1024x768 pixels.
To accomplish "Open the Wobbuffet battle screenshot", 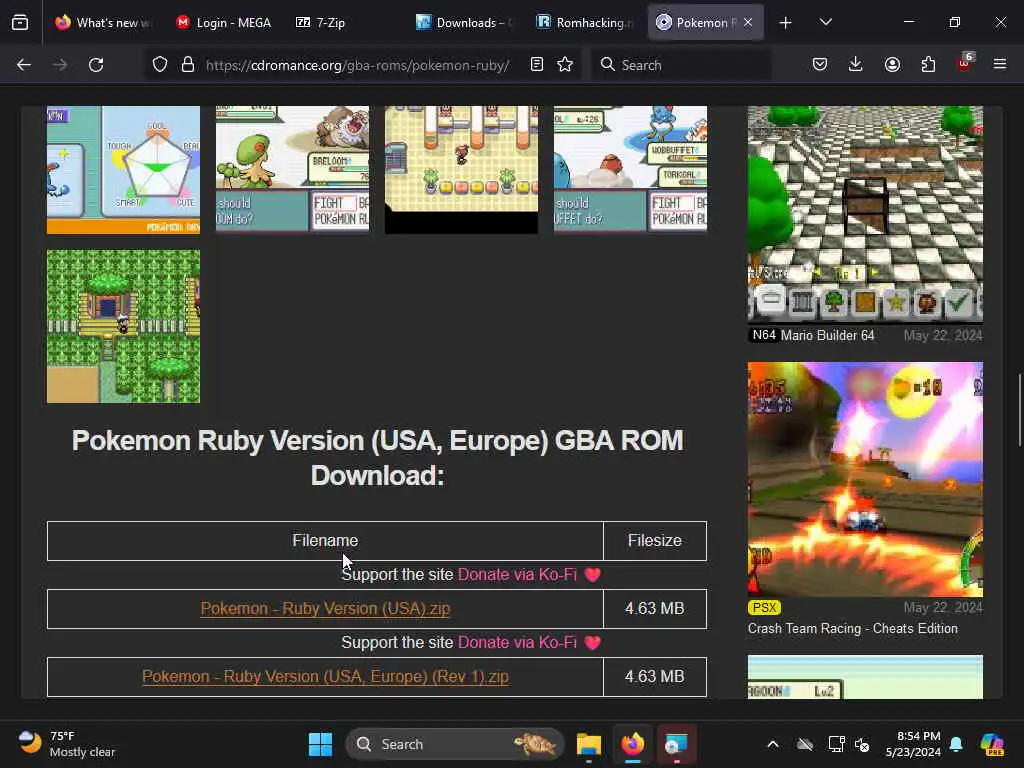I will point(630,170).
